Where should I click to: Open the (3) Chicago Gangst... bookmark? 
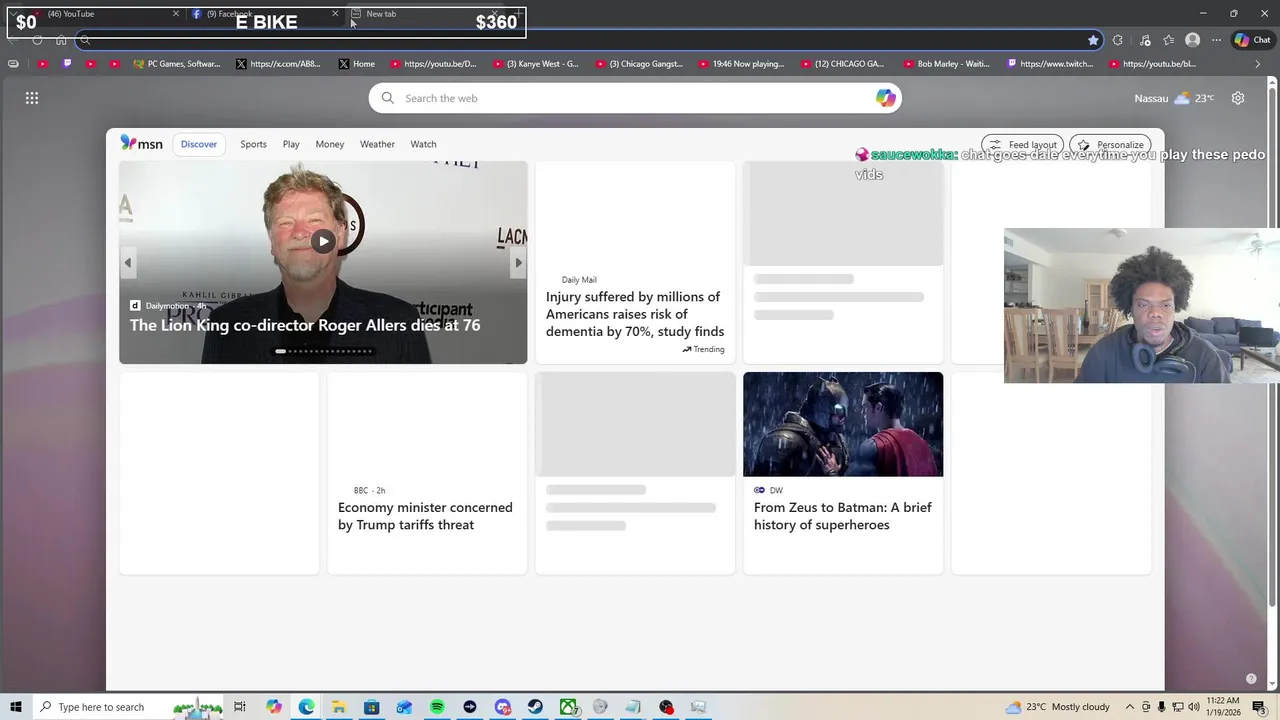point(638,64)
